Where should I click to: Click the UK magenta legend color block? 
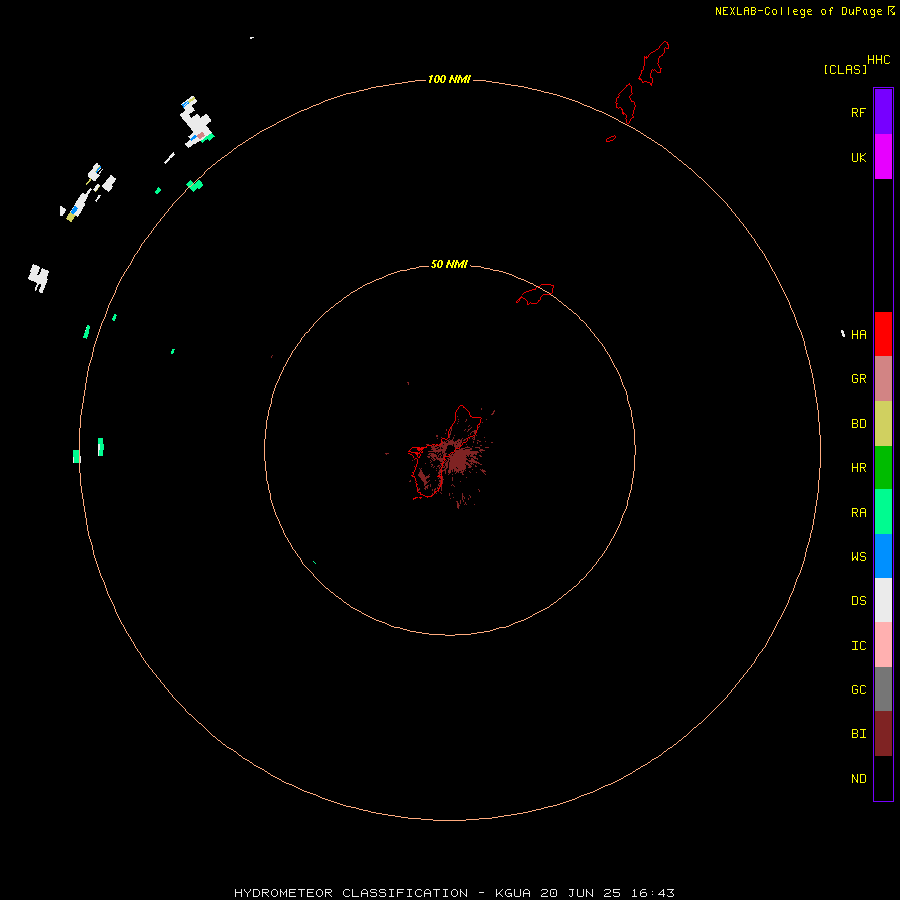click(883, 157)
